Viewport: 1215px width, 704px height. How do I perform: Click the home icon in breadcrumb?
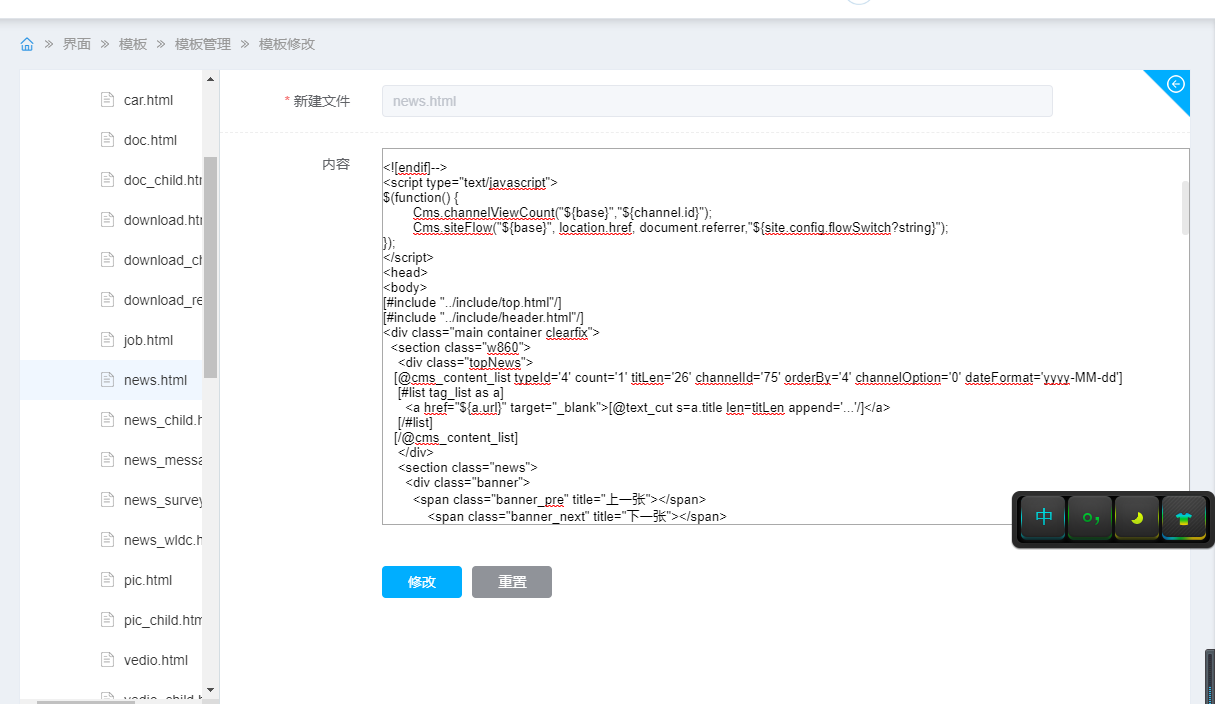click(x=27, y=44)
